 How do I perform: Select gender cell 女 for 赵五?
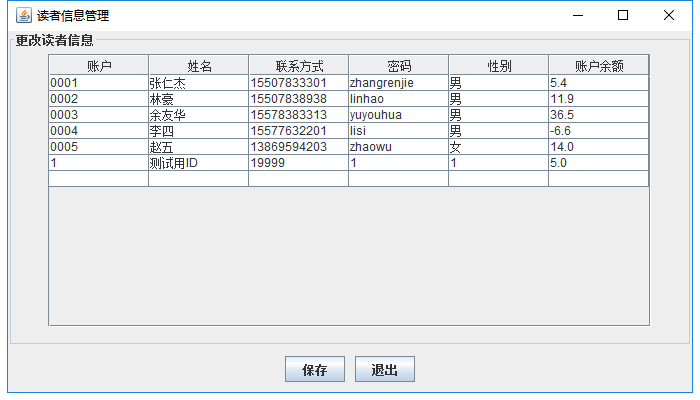point(499,147)
